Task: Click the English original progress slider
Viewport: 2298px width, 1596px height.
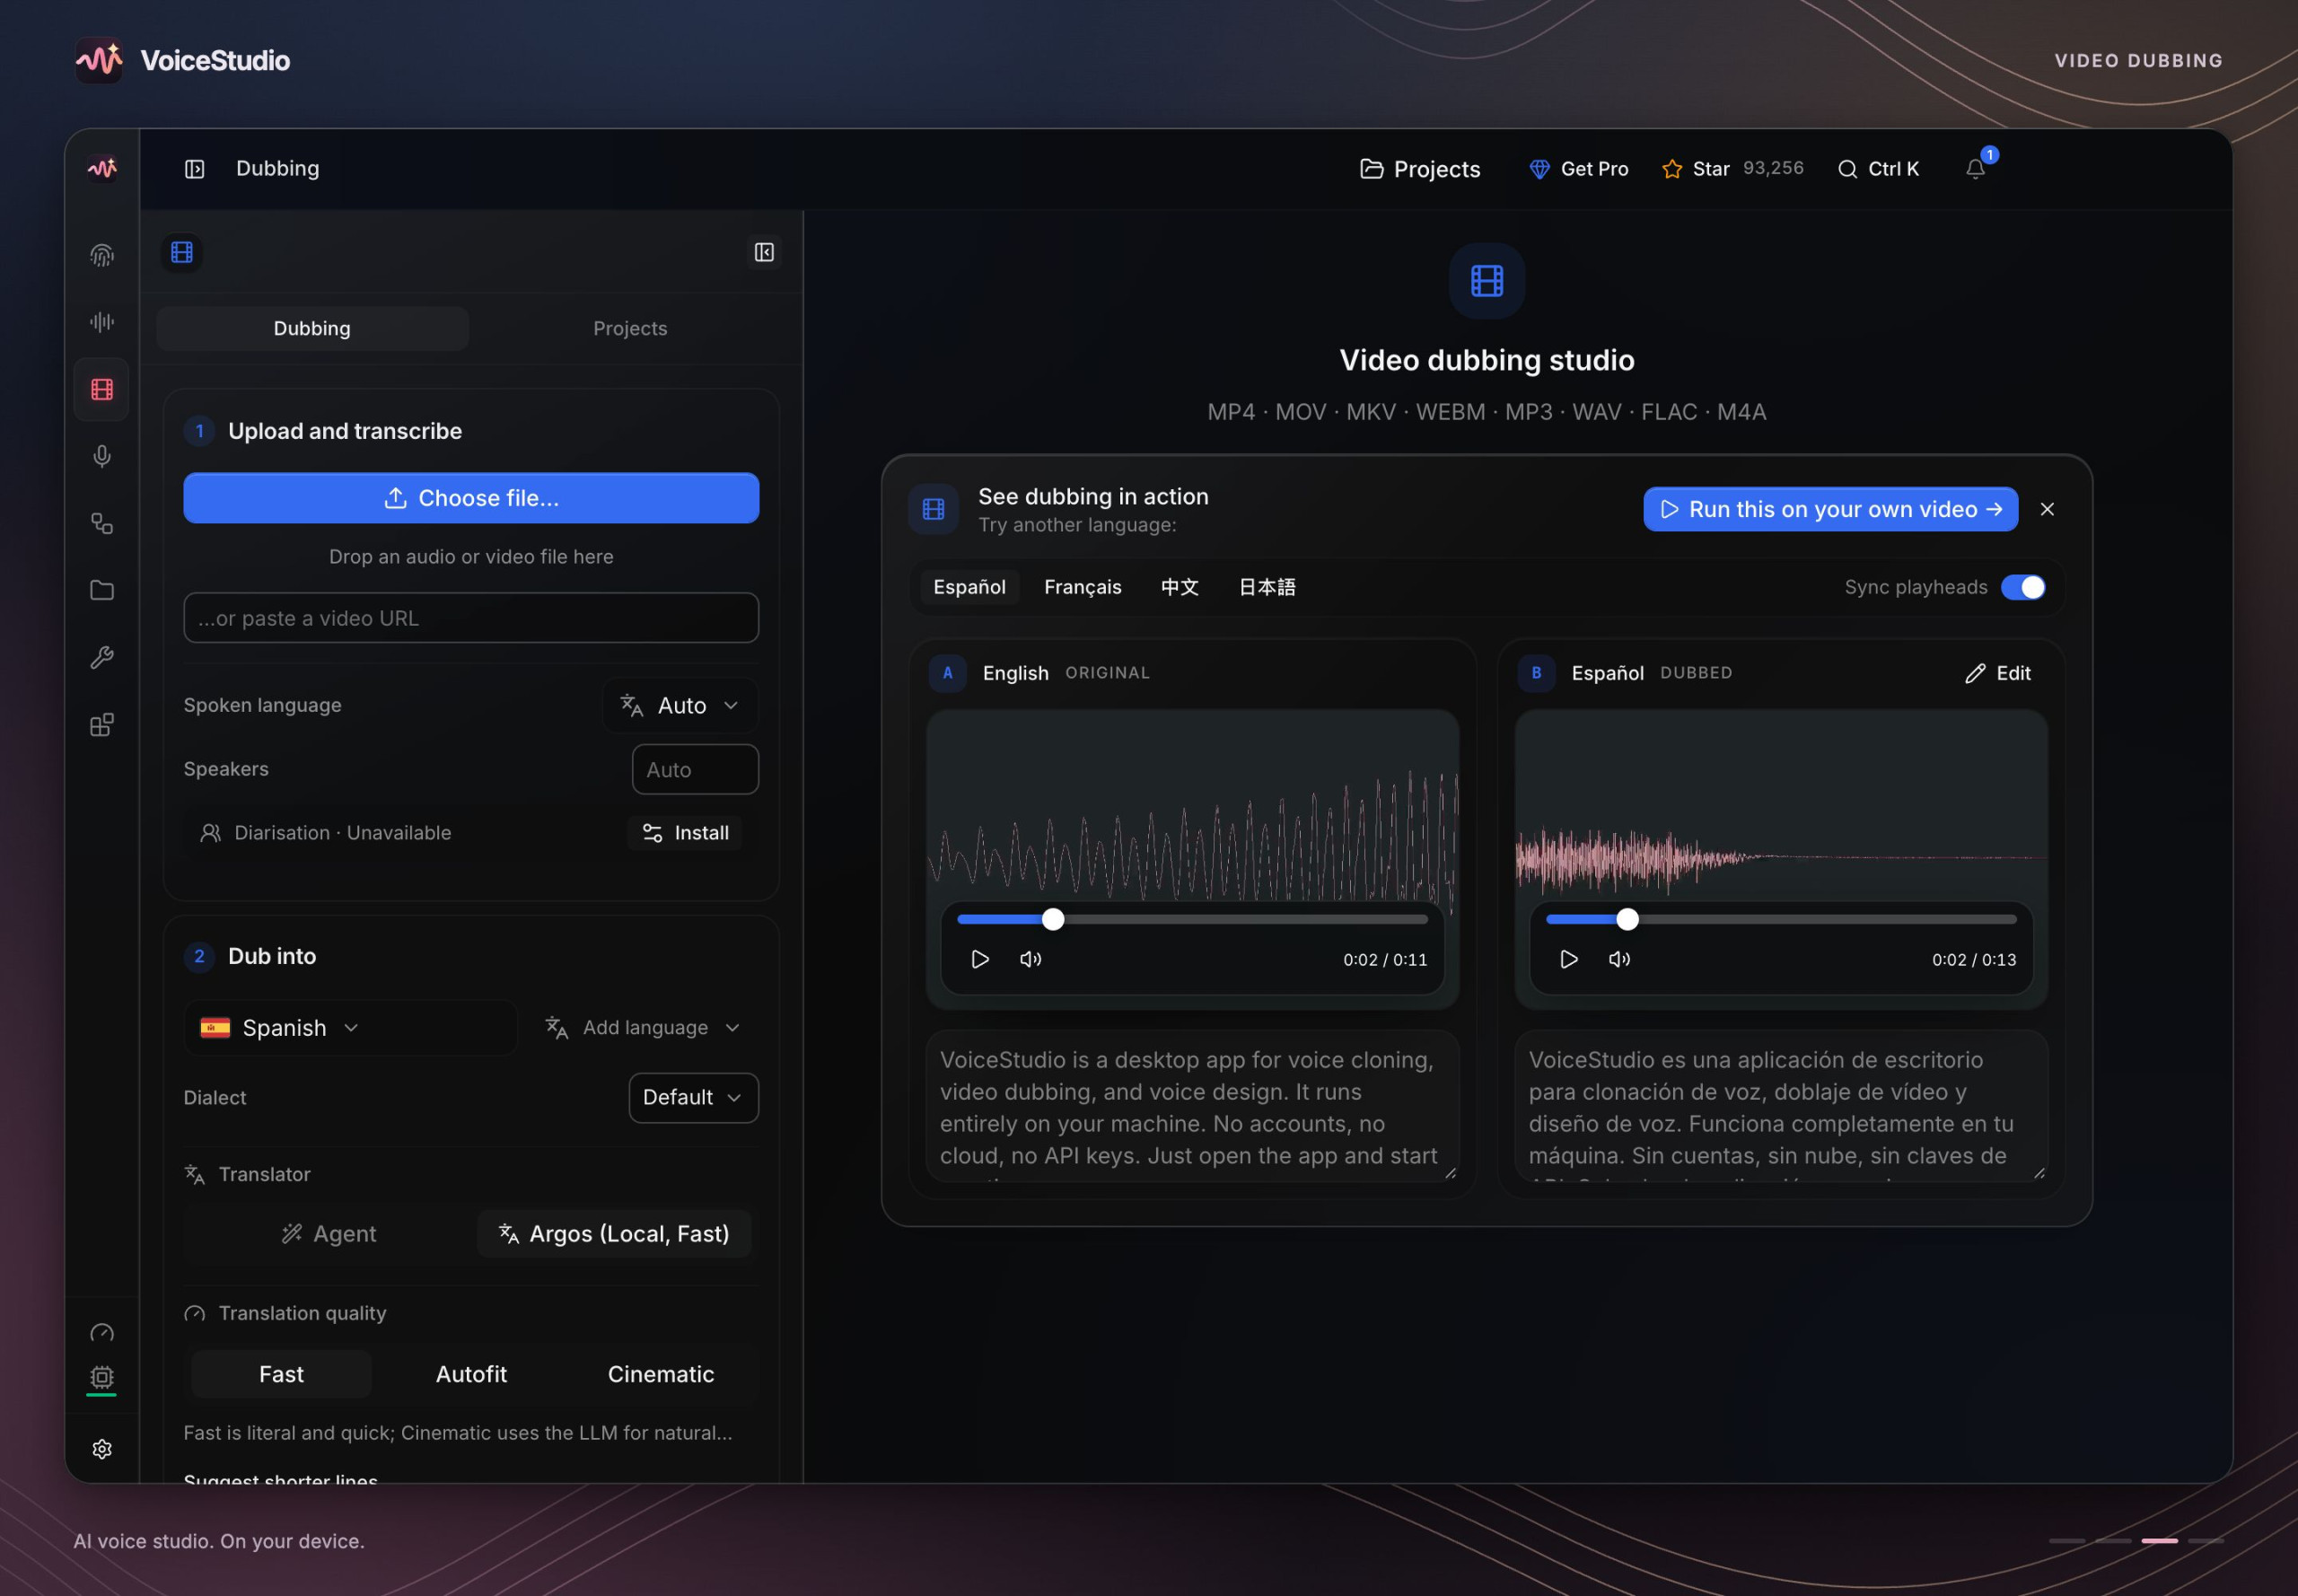Action: [x=1192, y=919]
